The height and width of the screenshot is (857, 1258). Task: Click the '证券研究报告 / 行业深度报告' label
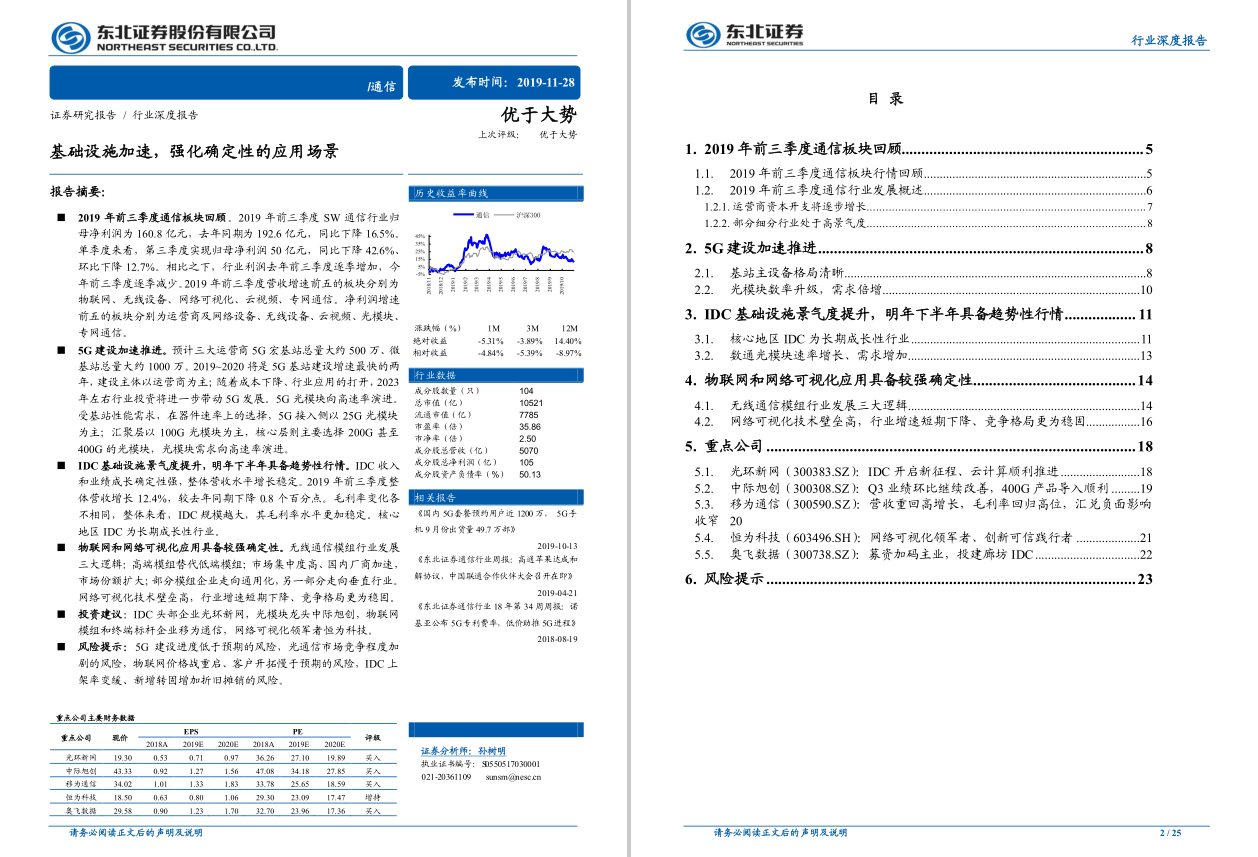click(x=124, y=115)
